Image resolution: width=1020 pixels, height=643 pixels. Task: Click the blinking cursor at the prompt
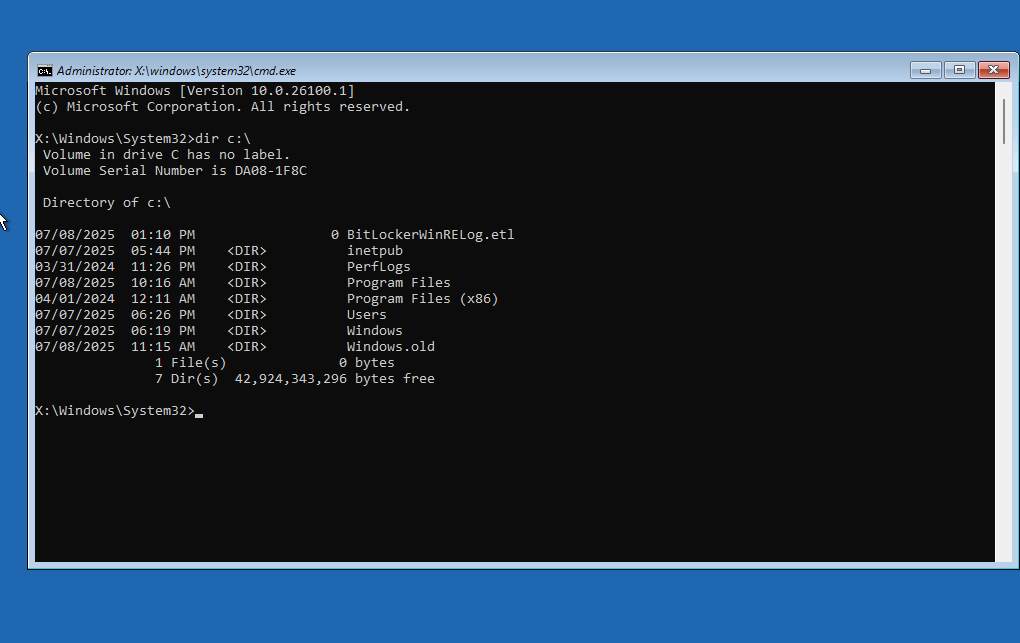click(x=199, y=412)
